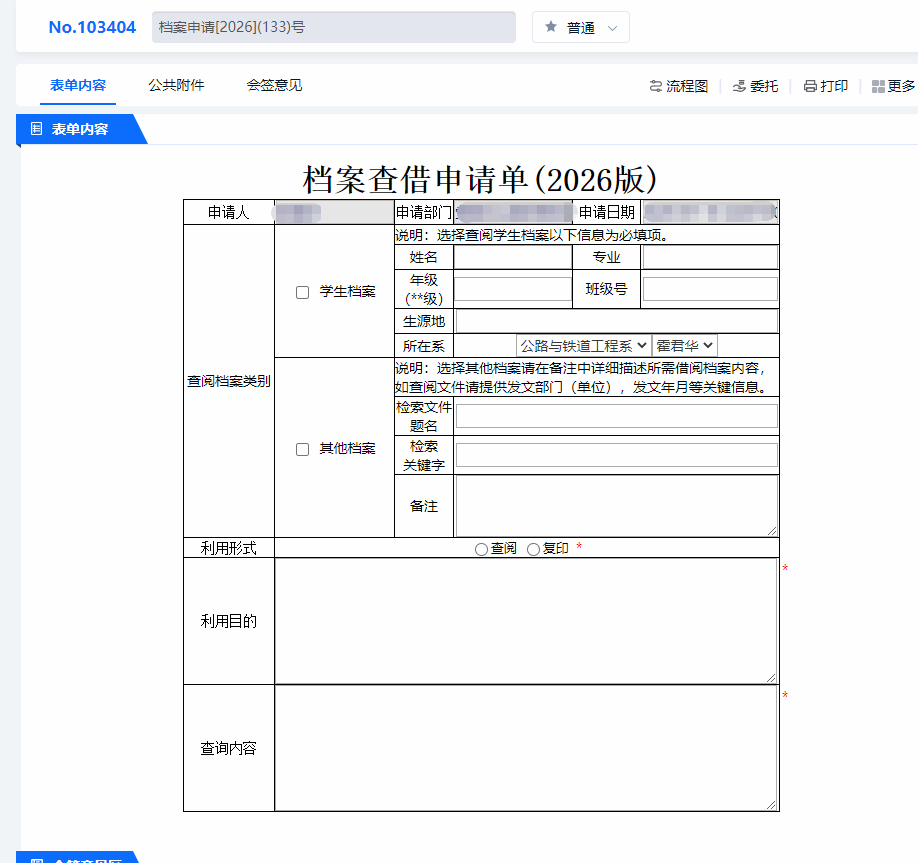918x863 pixels.
Task: Switch to the 会签意见 tab
Action: 275,85
